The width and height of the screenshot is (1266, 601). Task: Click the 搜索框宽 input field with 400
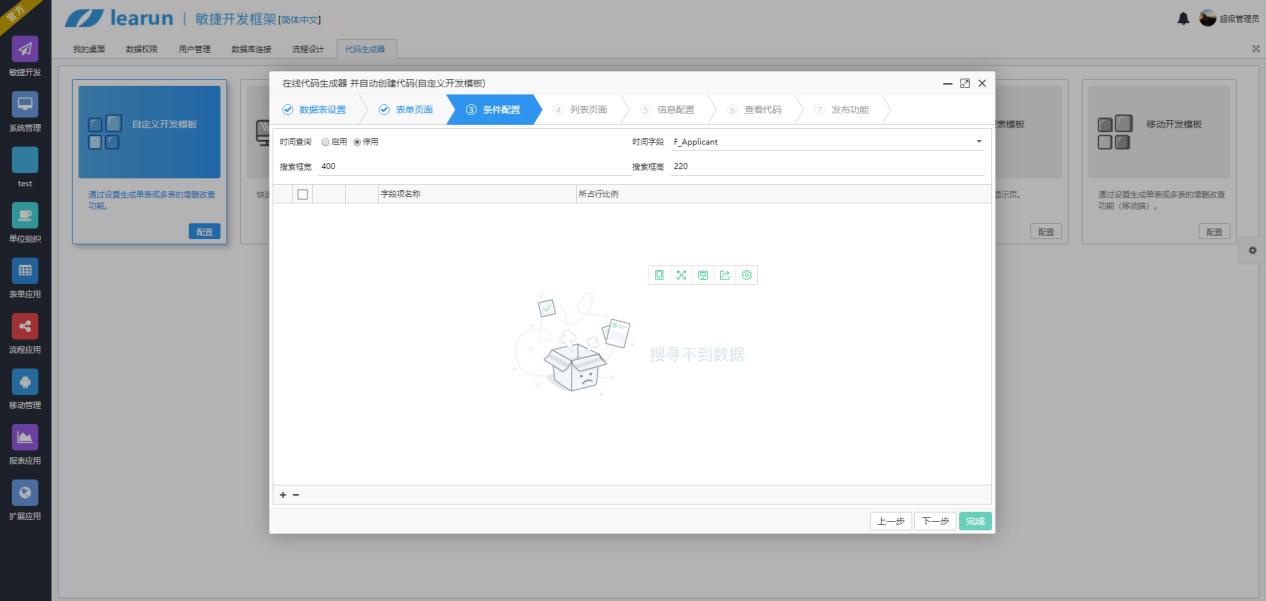coord(469,167)
